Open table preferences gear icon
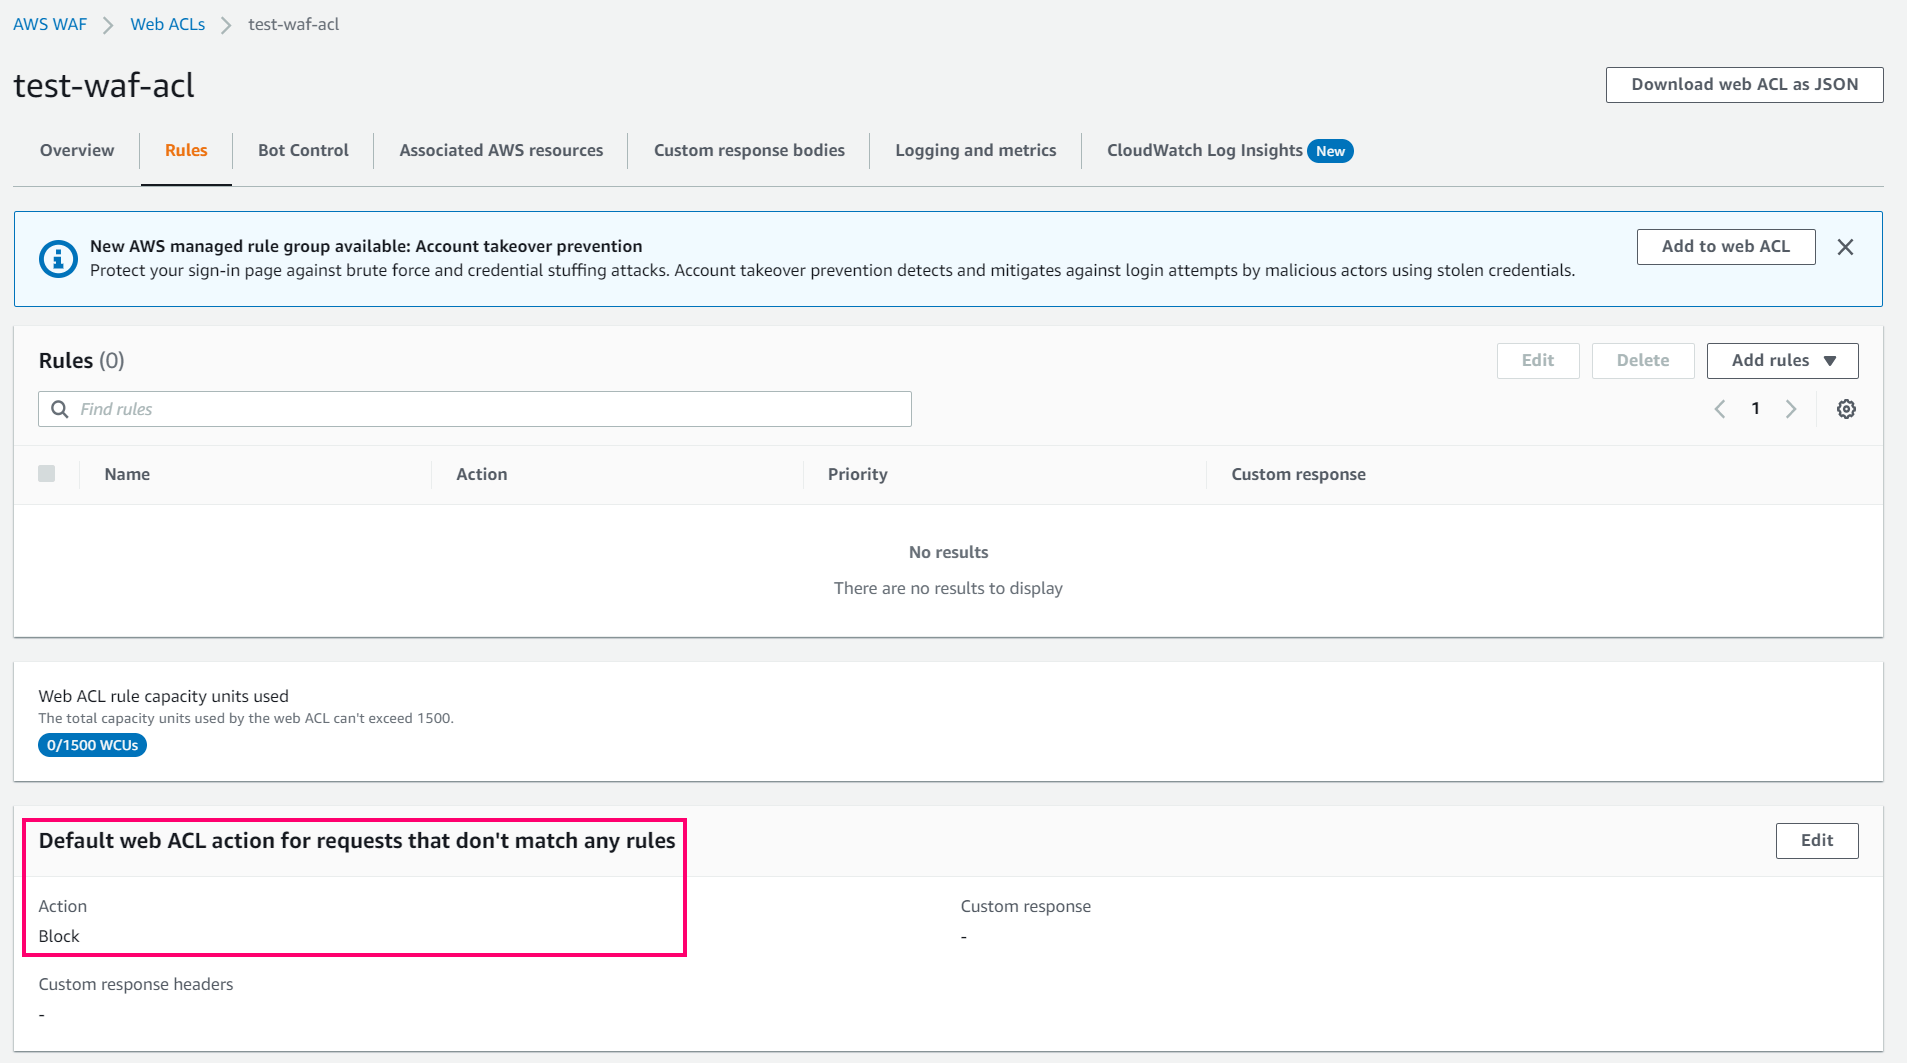Screen dimensions: 1907x1063 coord(1846,409)
